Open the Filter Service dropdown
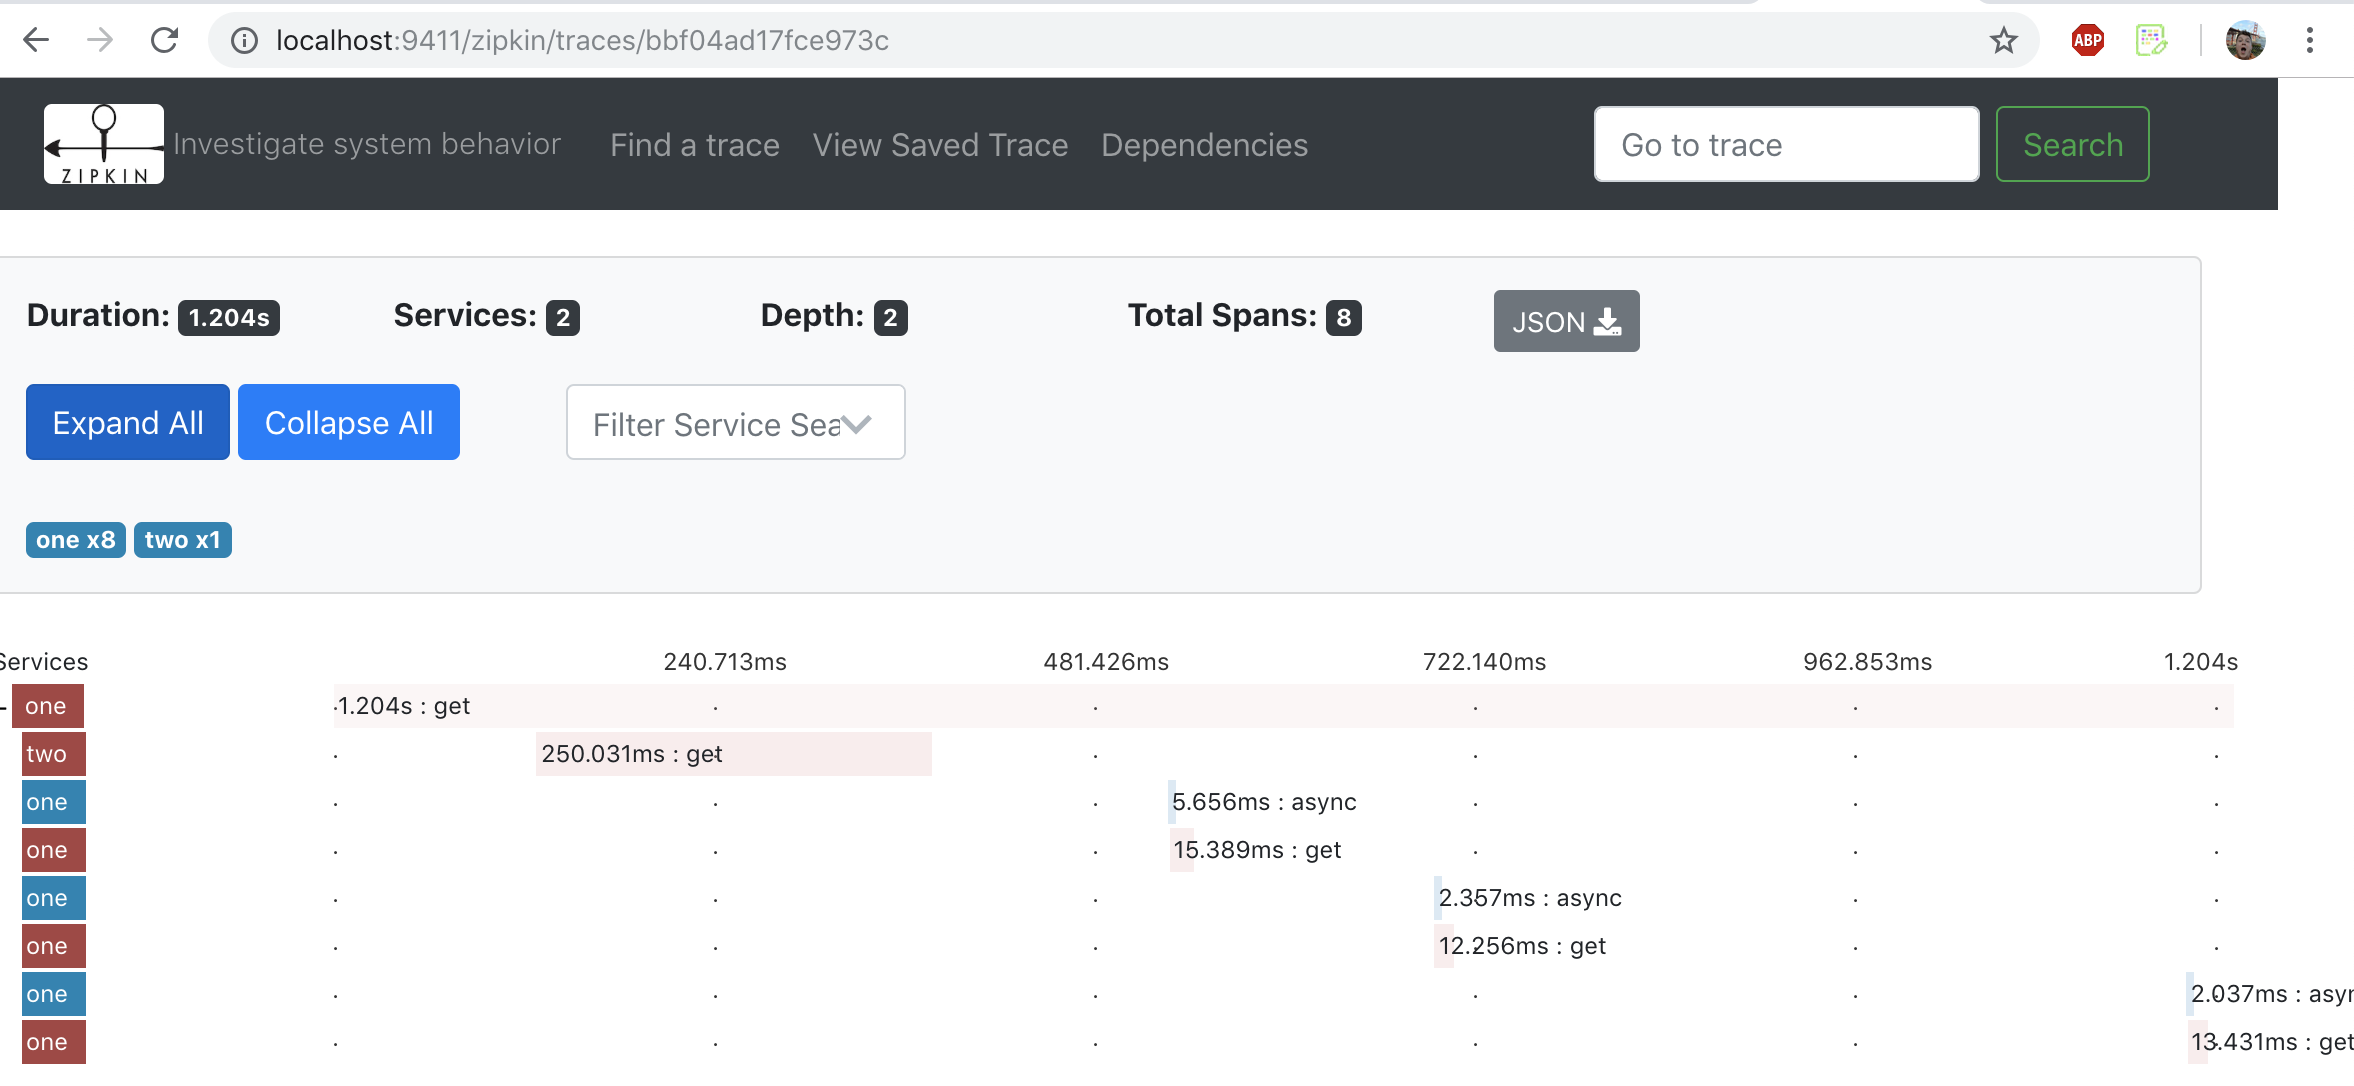2354x1086 pixels. click(735, 423)
